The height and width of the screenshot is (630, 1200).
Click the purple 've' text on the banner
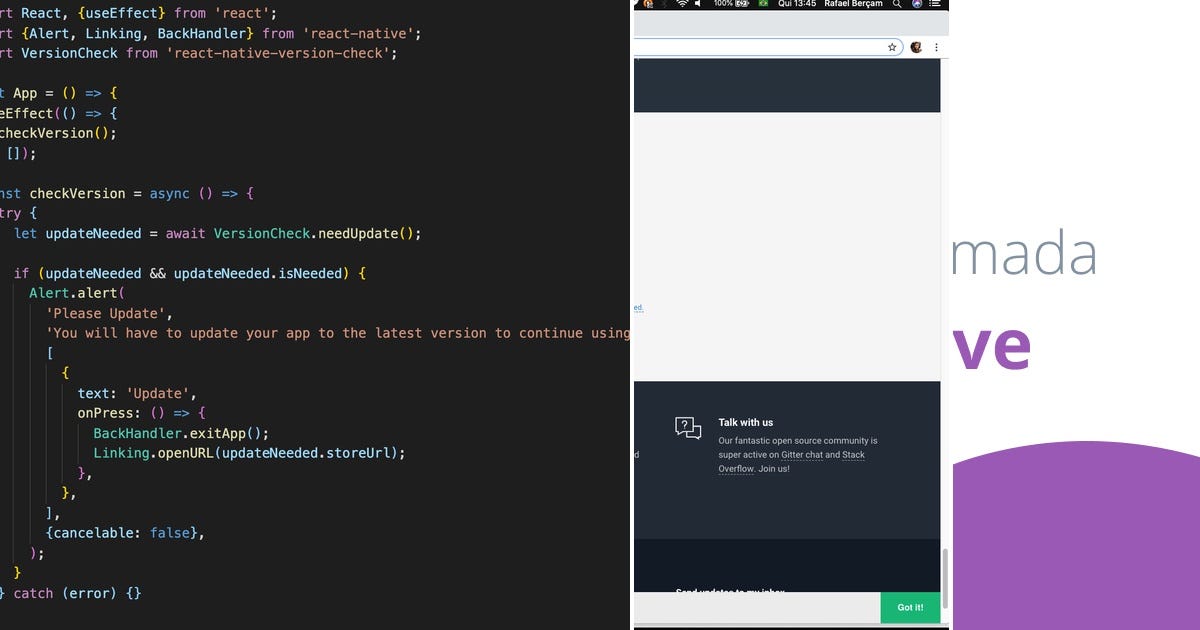[991, 346]
